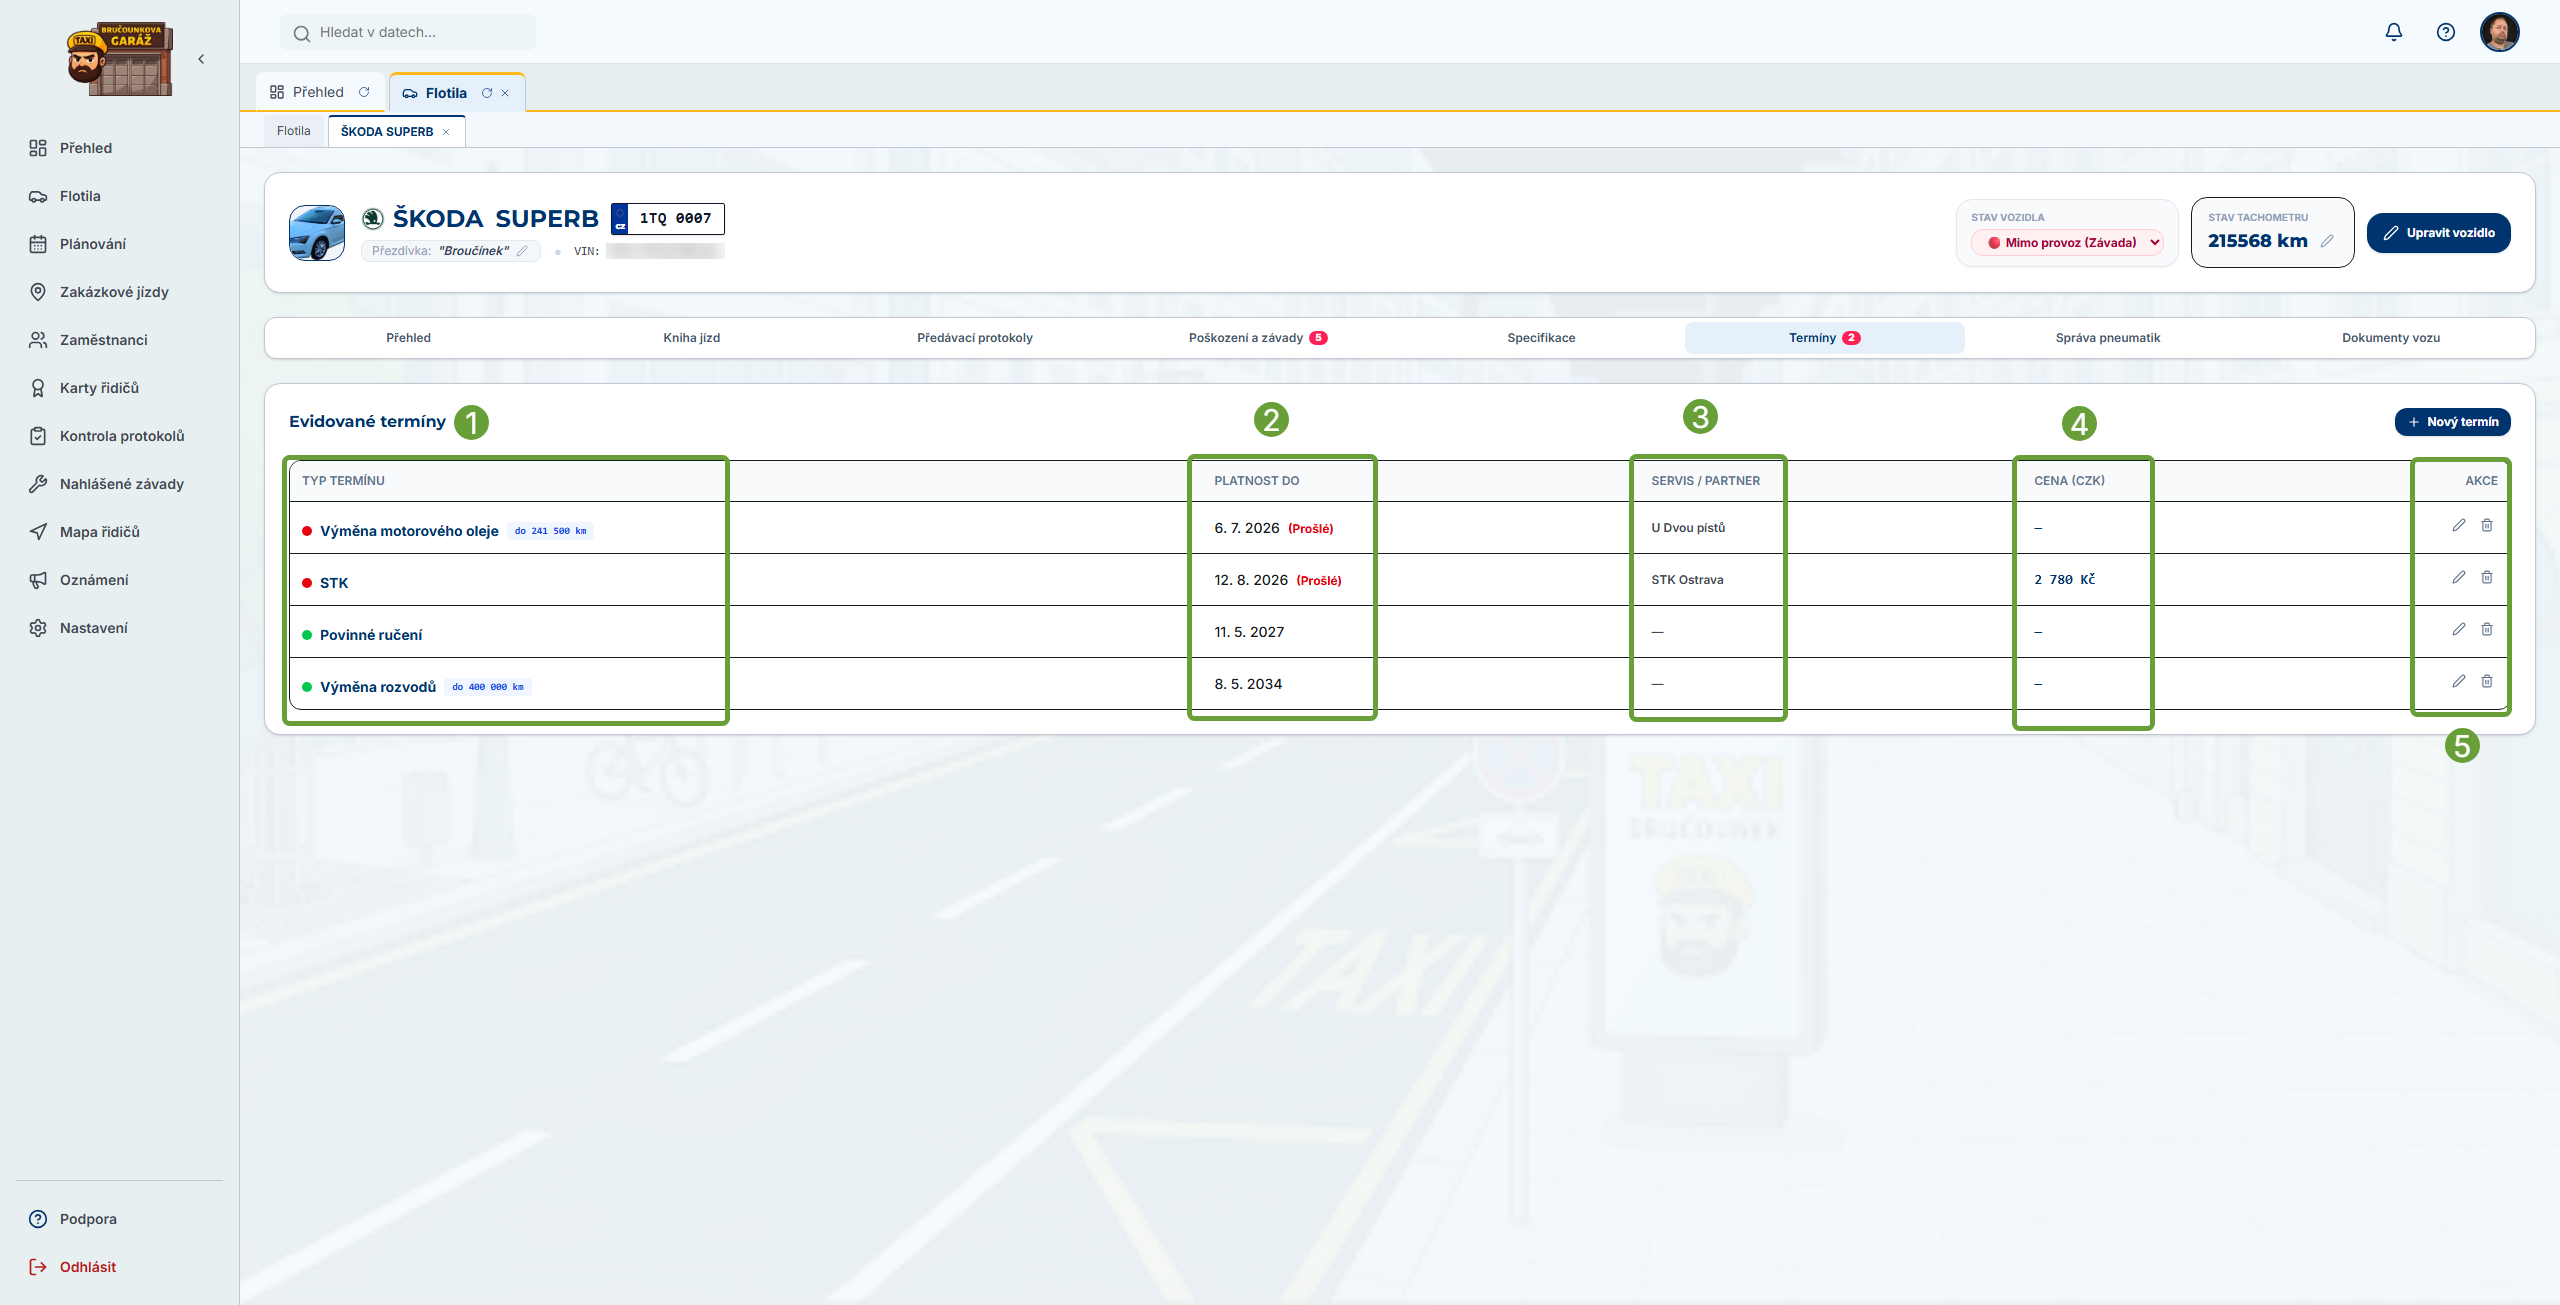Switch to the Kniha jízd tab
The height and width of the screenshot is (1305, 2560).
691,338
